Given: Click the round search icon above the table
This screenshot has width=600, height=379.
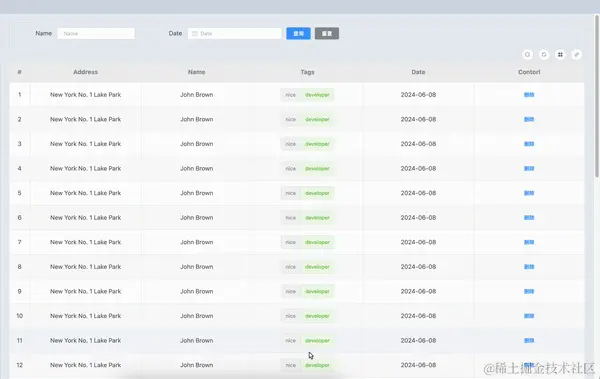Looking at the screenshot, I should pyautogui.click(x=527, y=55).
